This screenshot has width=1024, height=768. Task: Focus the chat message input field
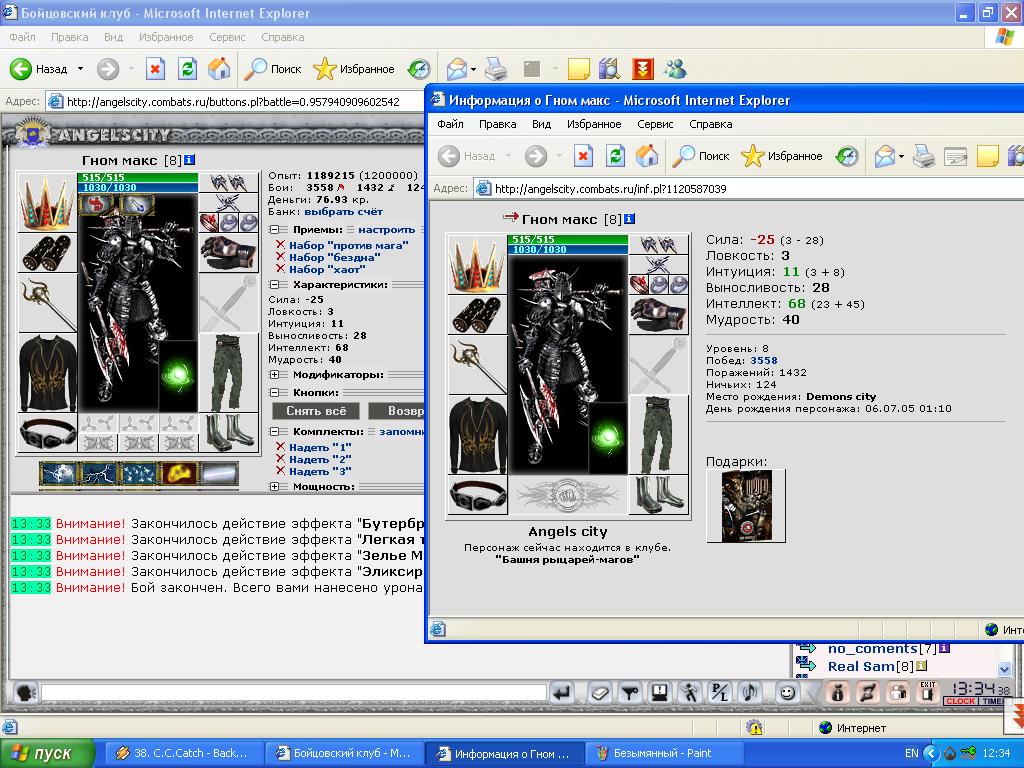293,692
